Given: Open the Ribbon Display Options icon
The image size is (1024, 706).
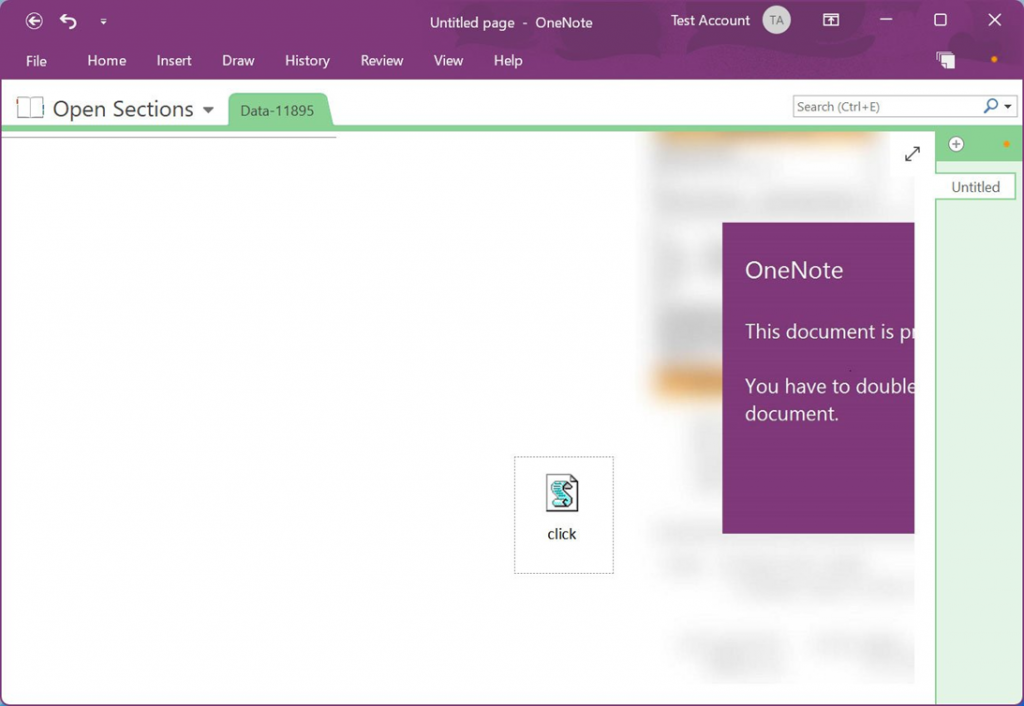Looking at the screenshot, I should pyautogui.click(x=831, y=21).
